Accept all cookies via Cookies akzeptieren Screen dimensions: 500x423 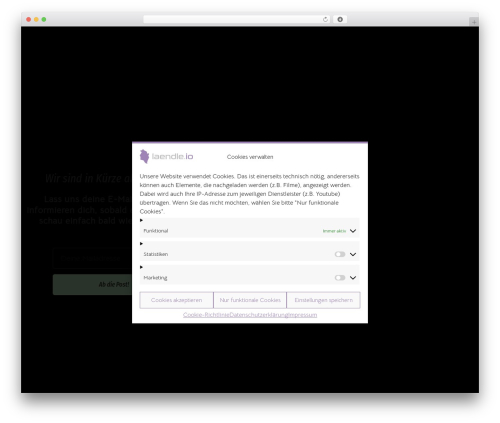(x=176, y=300)
